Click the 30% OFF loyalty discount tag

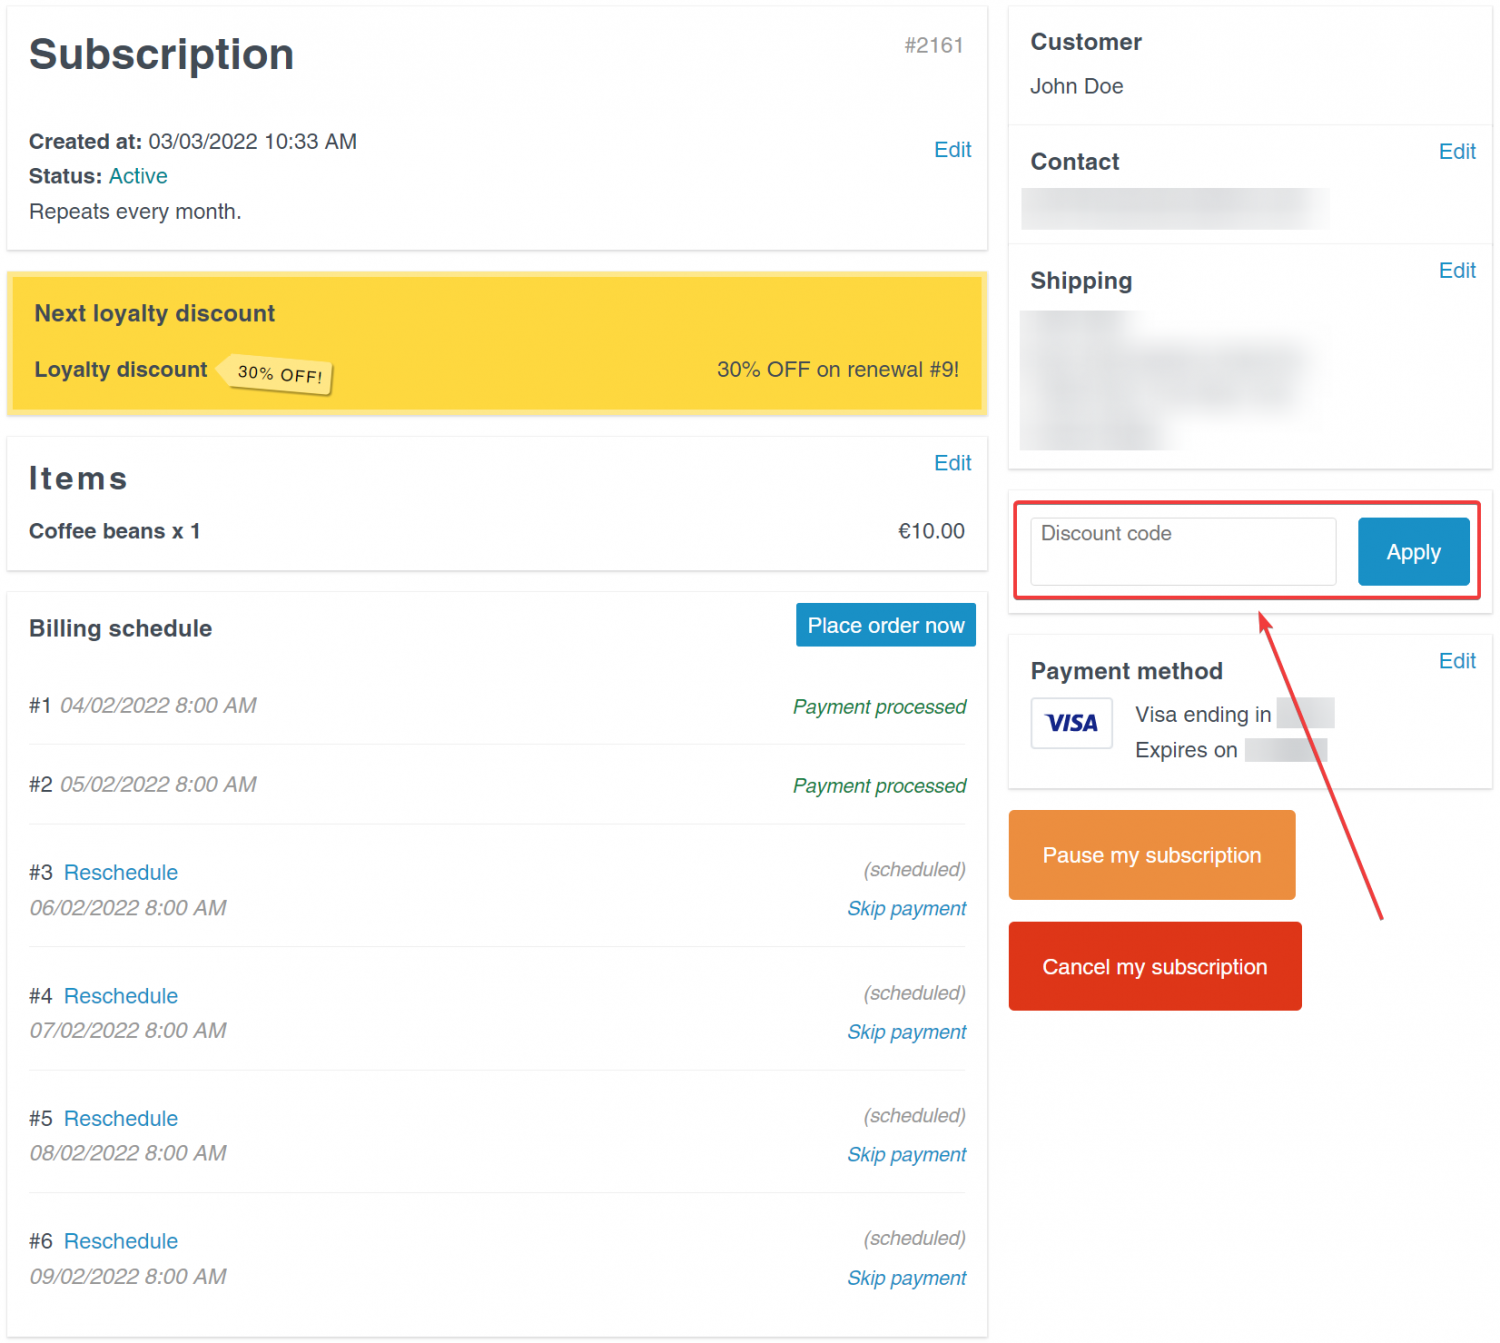(278, 374)
